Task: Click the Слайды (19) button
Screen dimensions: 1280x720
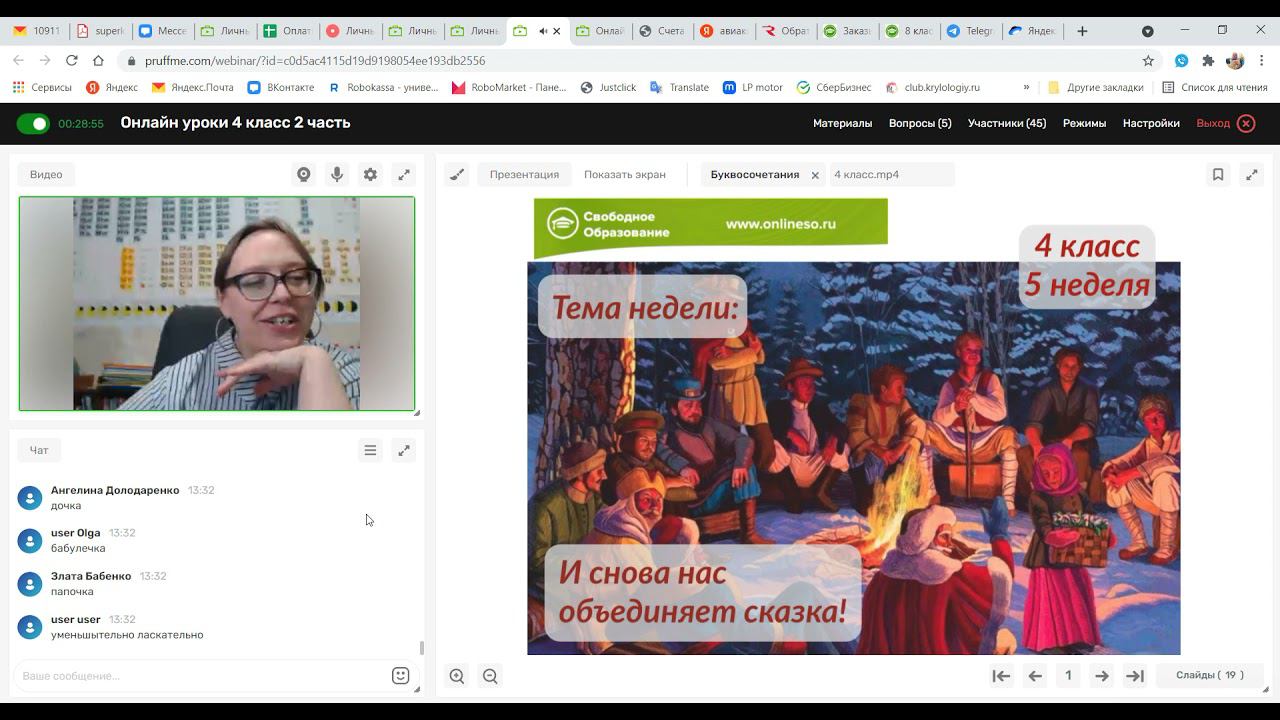Action: point(1210,675)
